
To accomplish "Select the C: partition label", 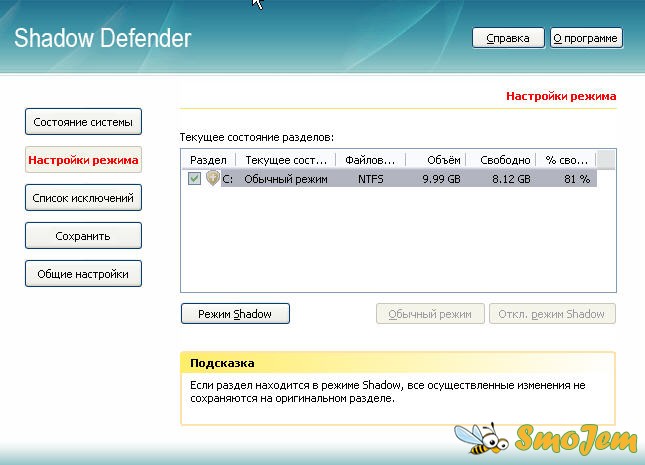I will [x=227, y=179].
